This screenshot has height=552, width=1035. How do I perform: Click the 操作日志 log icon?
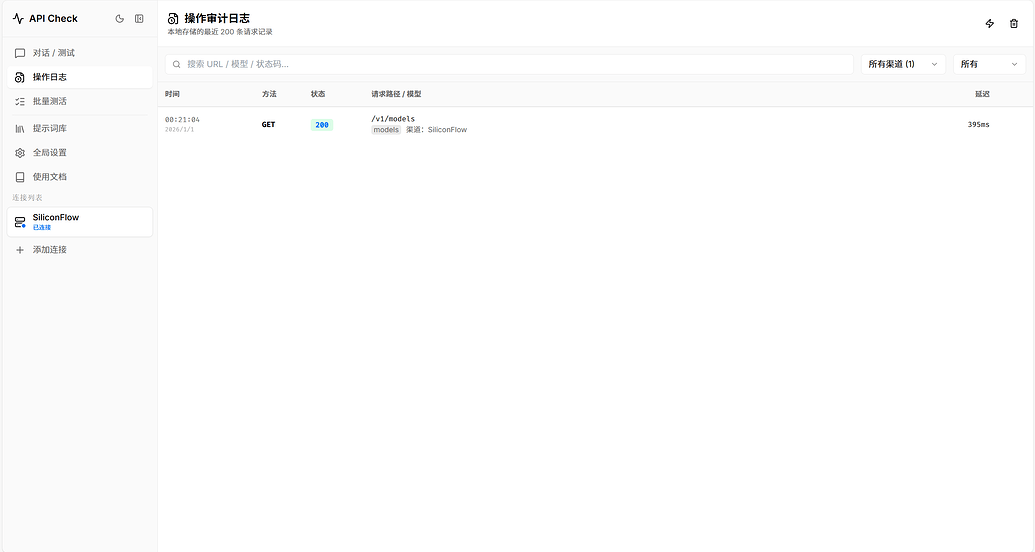pyautogui.click(x=20, y=77)
